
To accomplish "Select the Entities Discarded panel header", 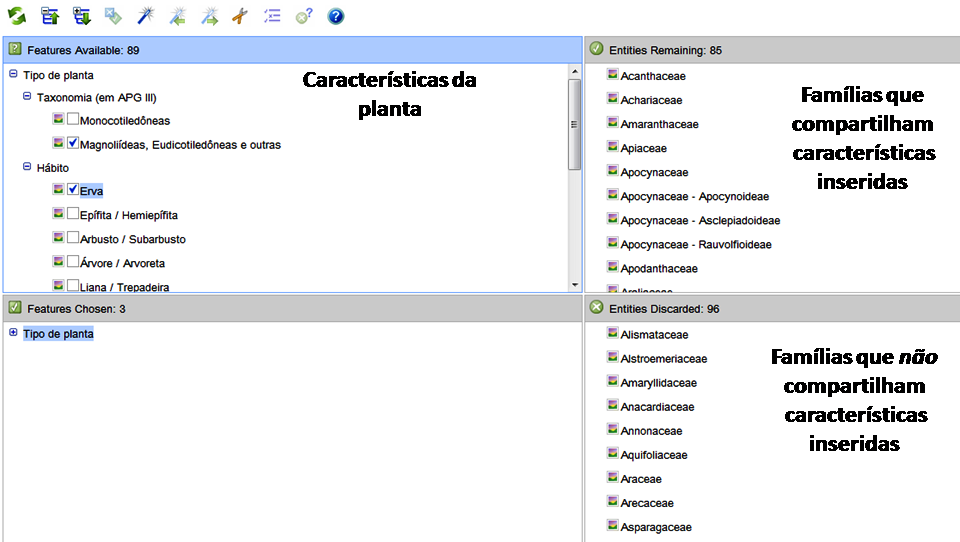I will [x=773, y=309].
